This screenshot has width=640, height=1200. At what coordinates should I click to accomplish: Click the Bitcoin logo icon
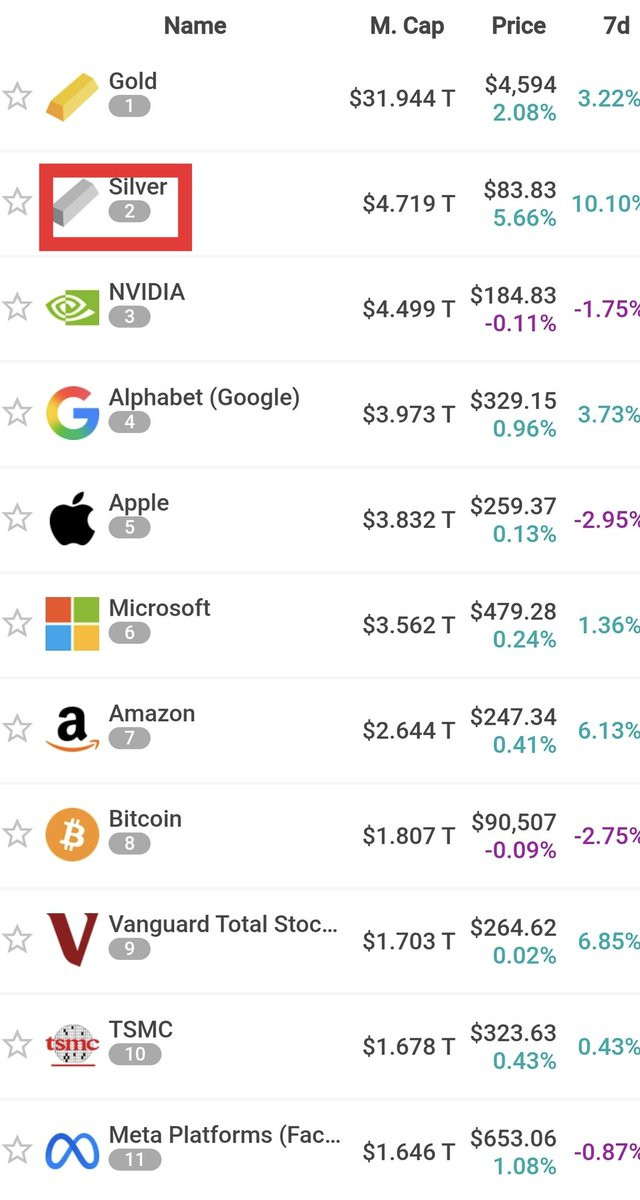click(x=73, y=834)
